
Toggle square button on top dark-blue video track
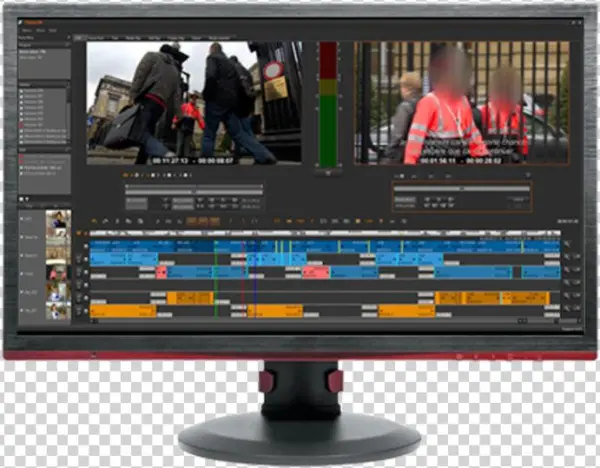point(86,246)
